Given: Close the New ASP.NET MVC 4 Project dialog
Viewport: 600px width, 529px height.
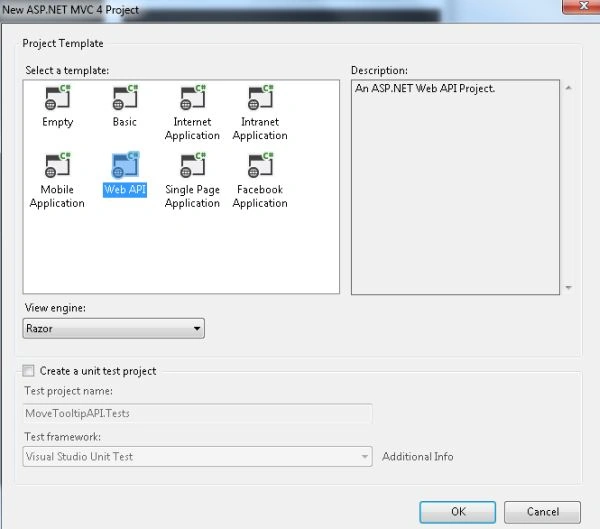Looking at the screenshot, I should click(583, 6).
